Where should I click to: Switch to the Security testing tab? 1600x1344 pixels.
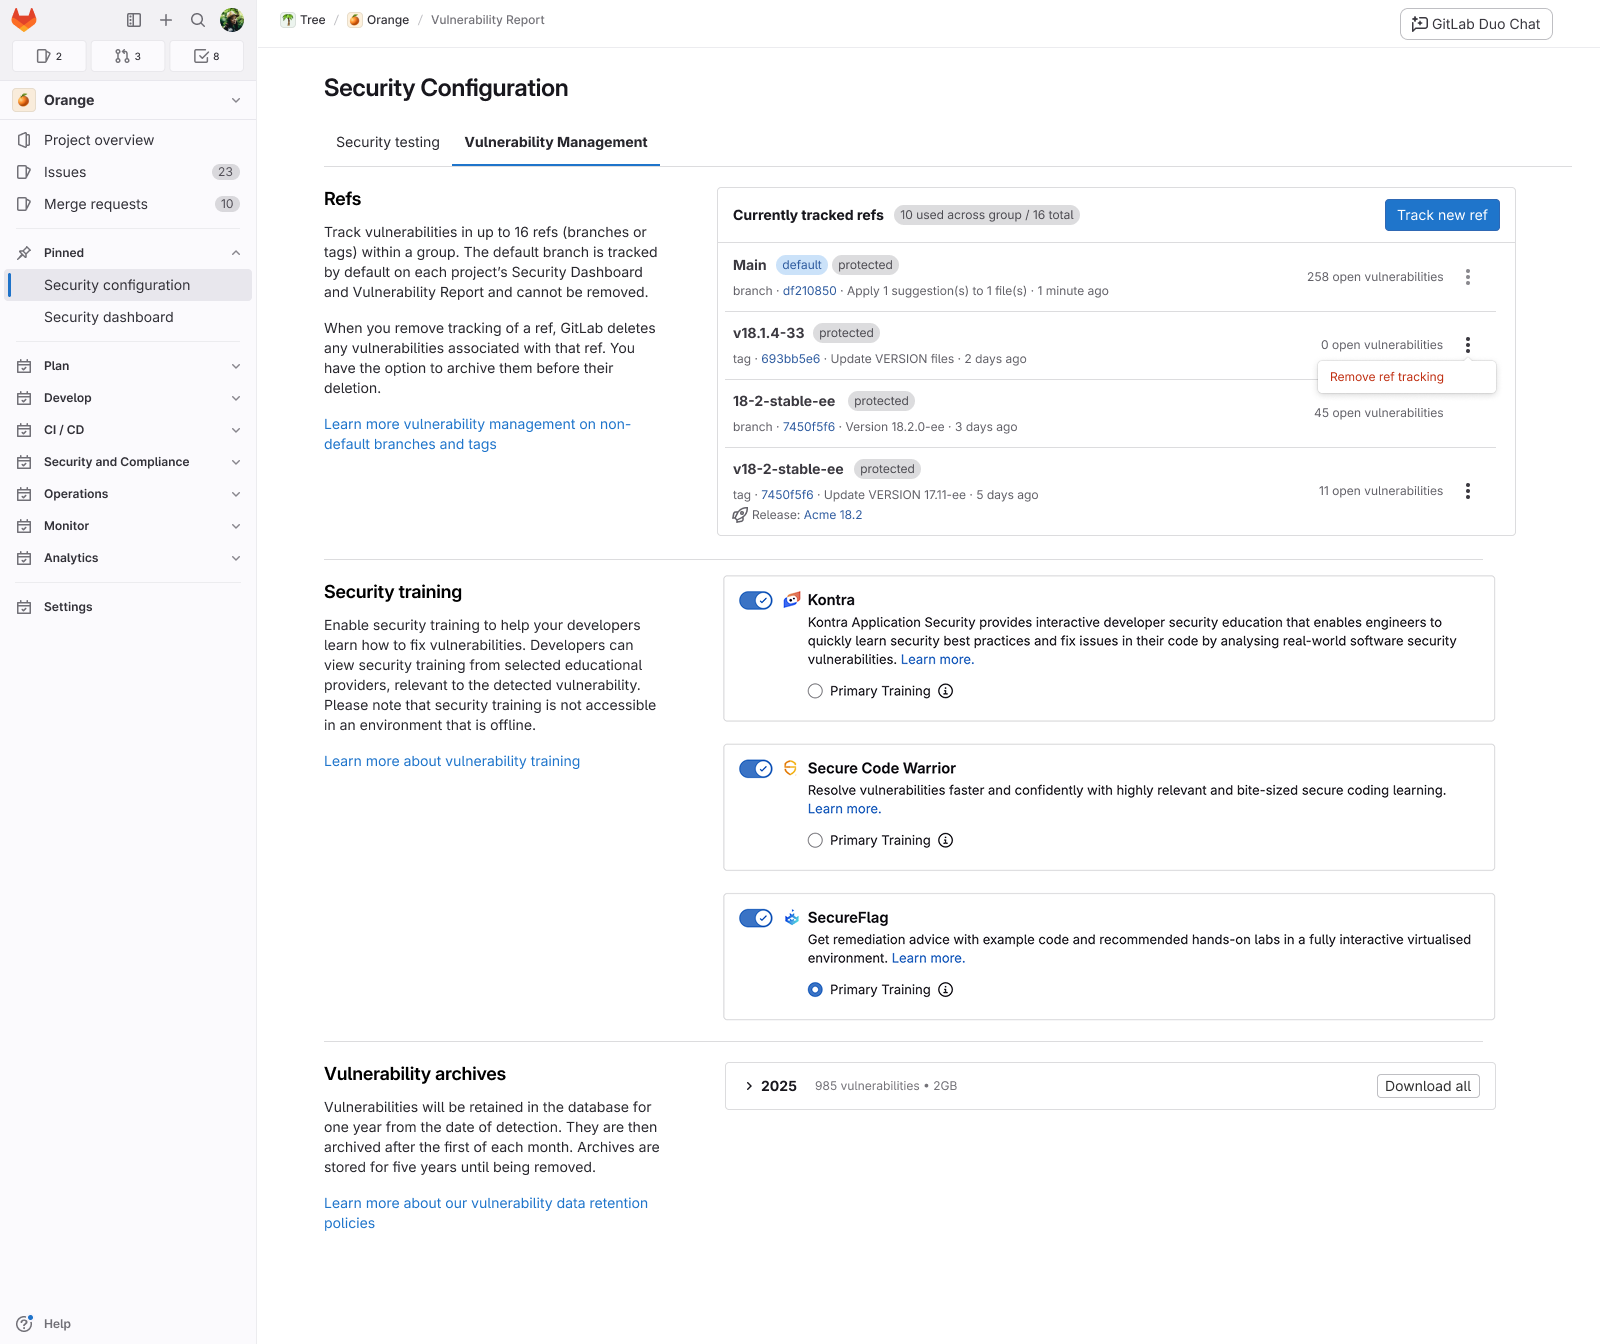click(x=388, y=142)
